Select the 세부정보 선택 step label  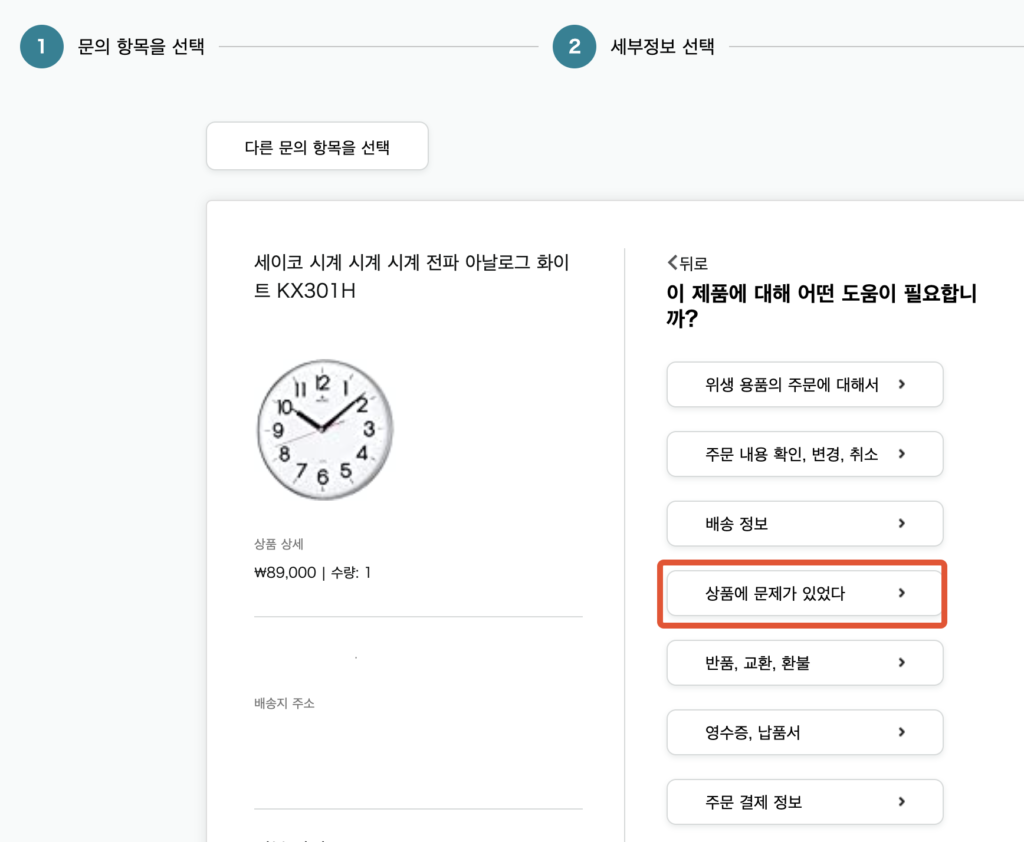[663, 47]
